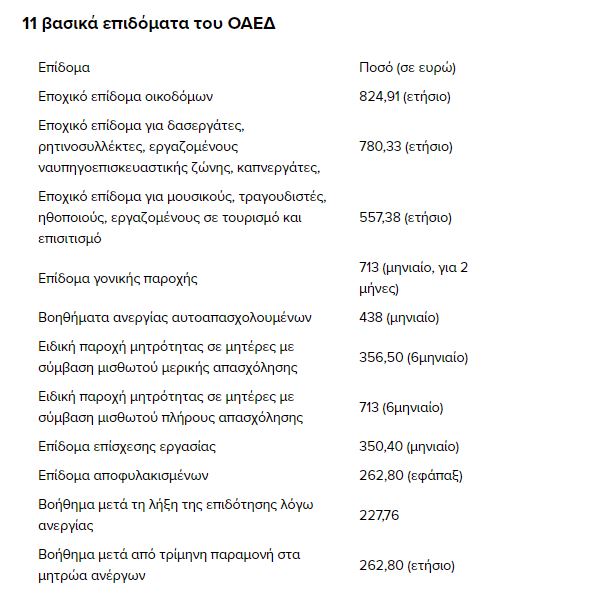This screenshot has width=598, height=598.
Task: Click the amount '438 (μηνιαίο)'
Action: click(399, 318)
